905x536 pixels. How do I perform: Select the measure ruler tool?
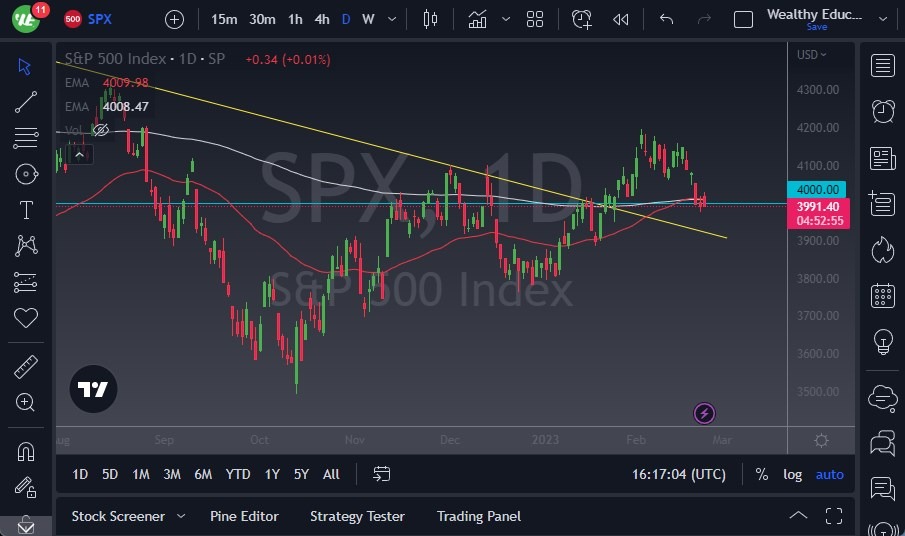point(26,367)
